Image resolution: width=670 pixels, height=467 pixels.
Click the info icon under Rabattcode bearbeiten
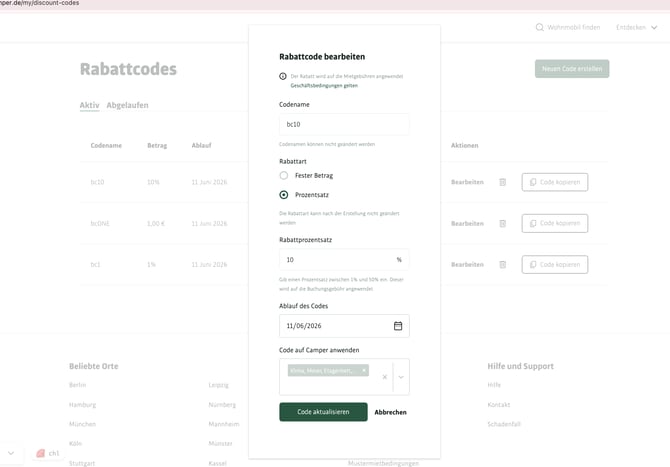click(x=283, y=76)
